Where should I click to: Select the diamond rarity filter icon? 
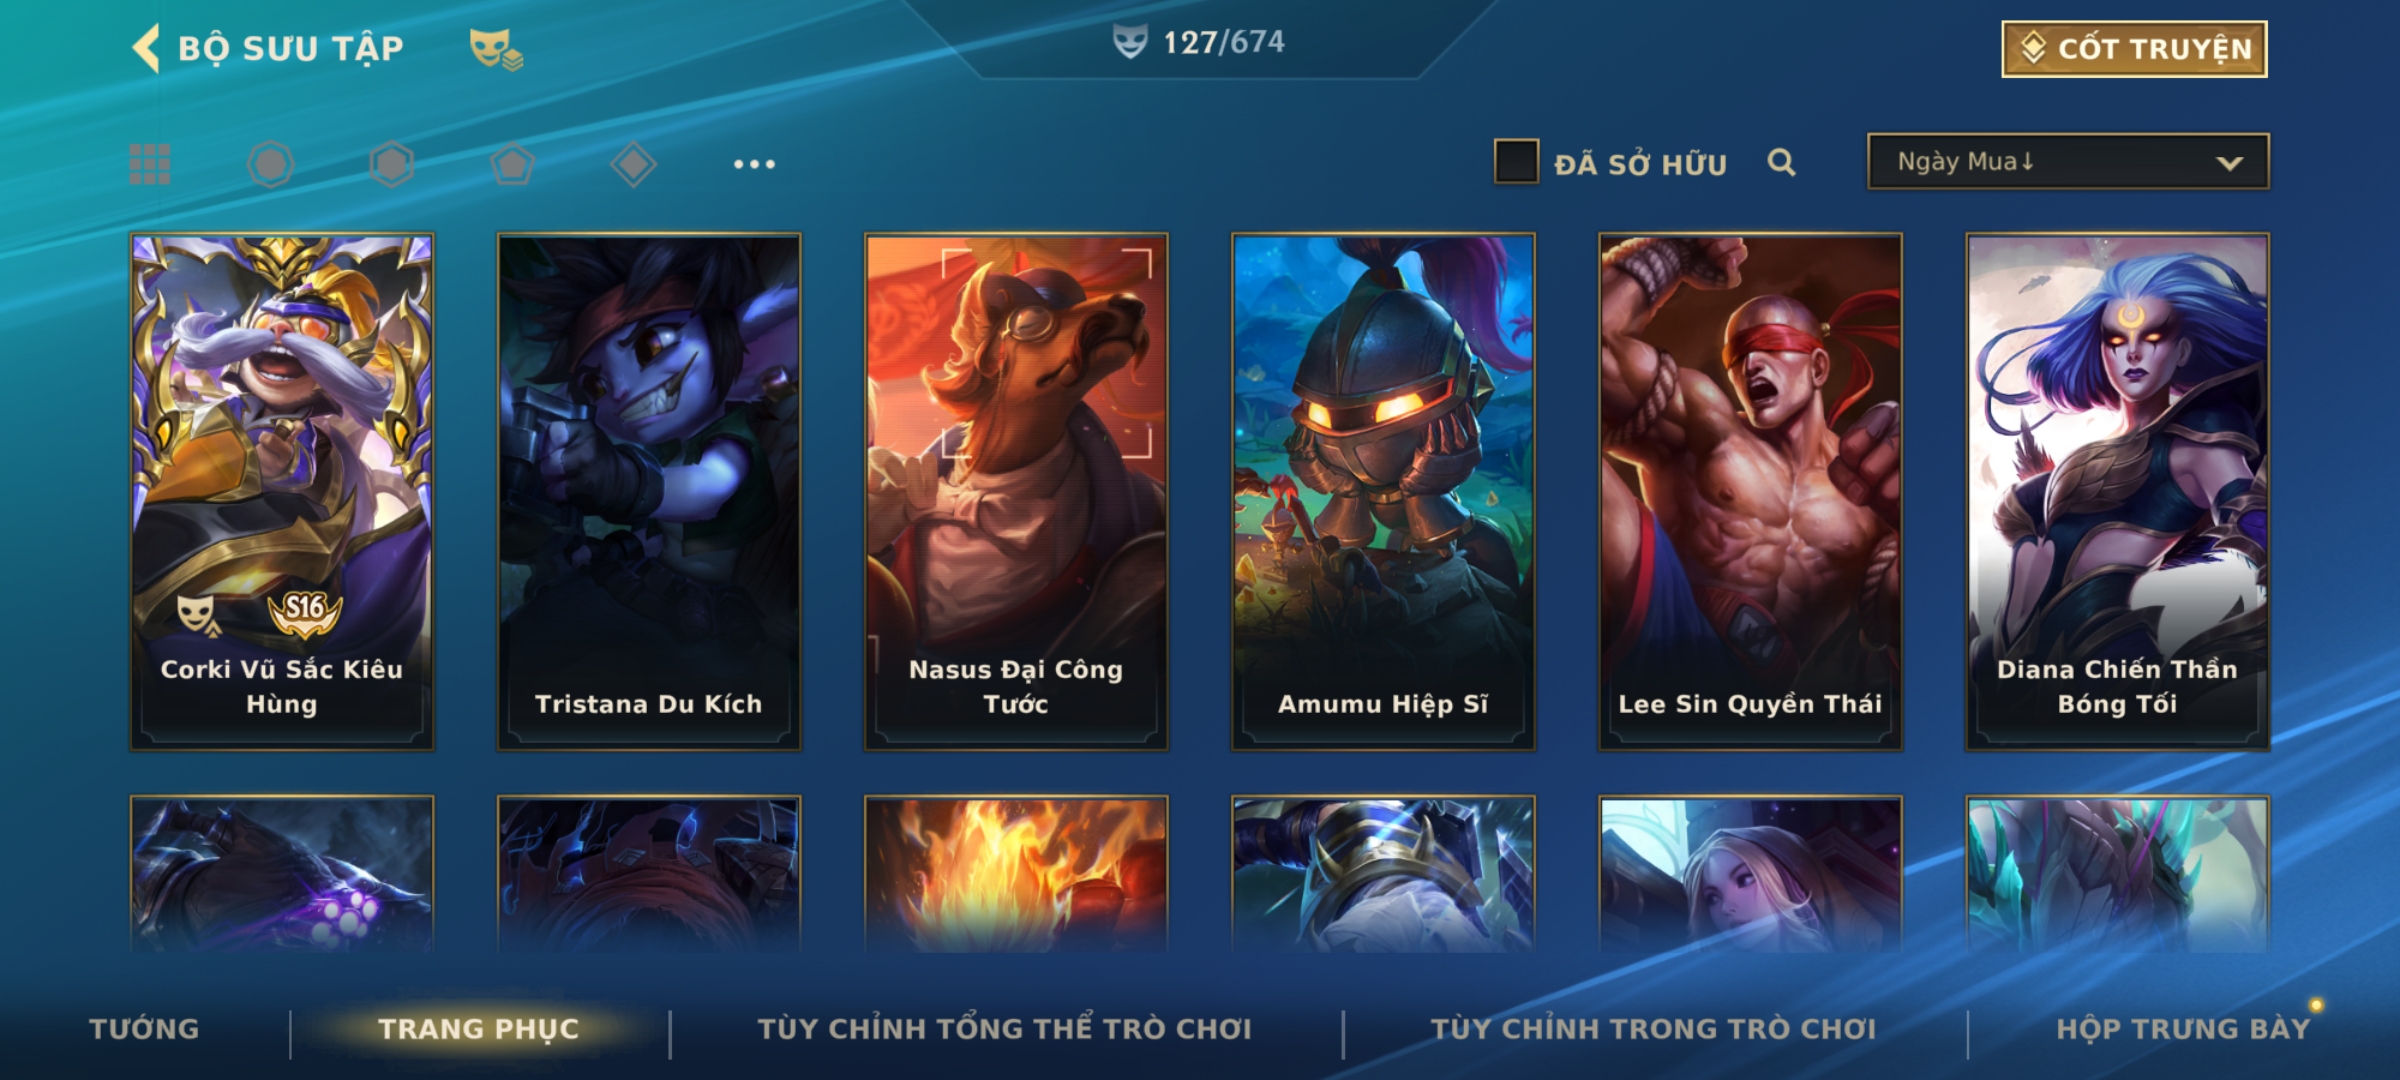coord(633,164)
